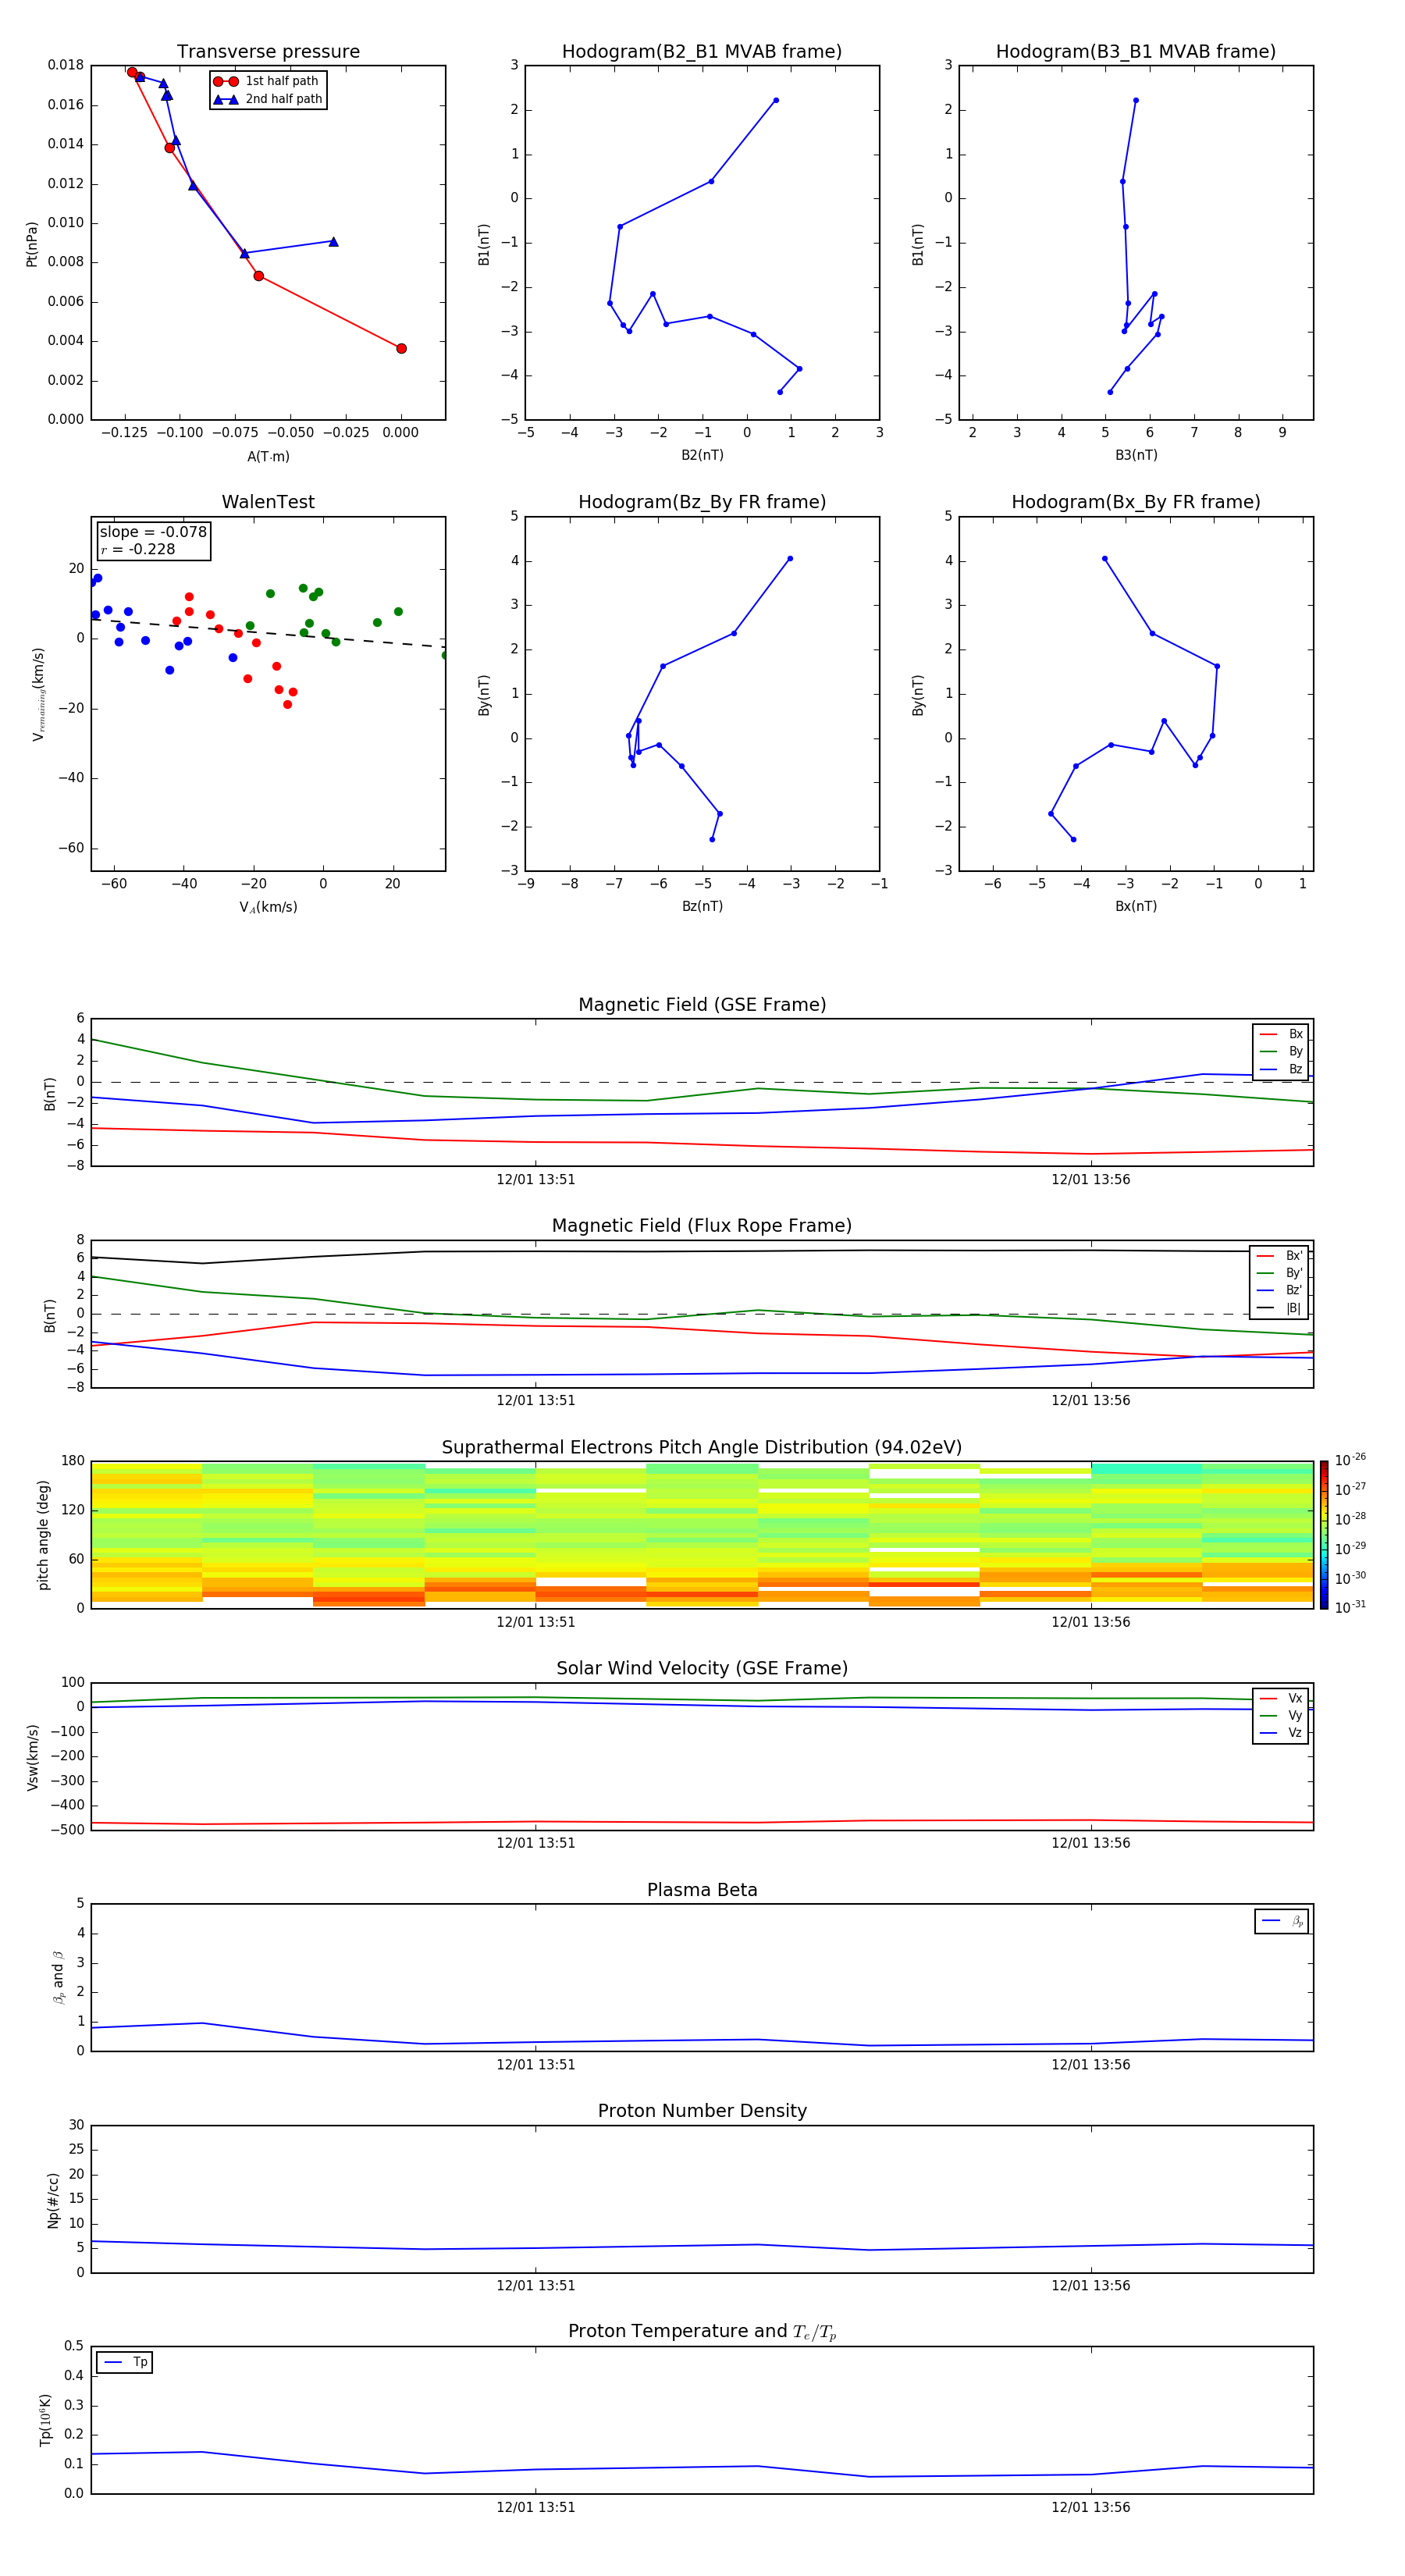Click the "Np(#/cc)" y-axis label
The height and width of the screenshot is (2576, 1405).
tap(53, 2200)
